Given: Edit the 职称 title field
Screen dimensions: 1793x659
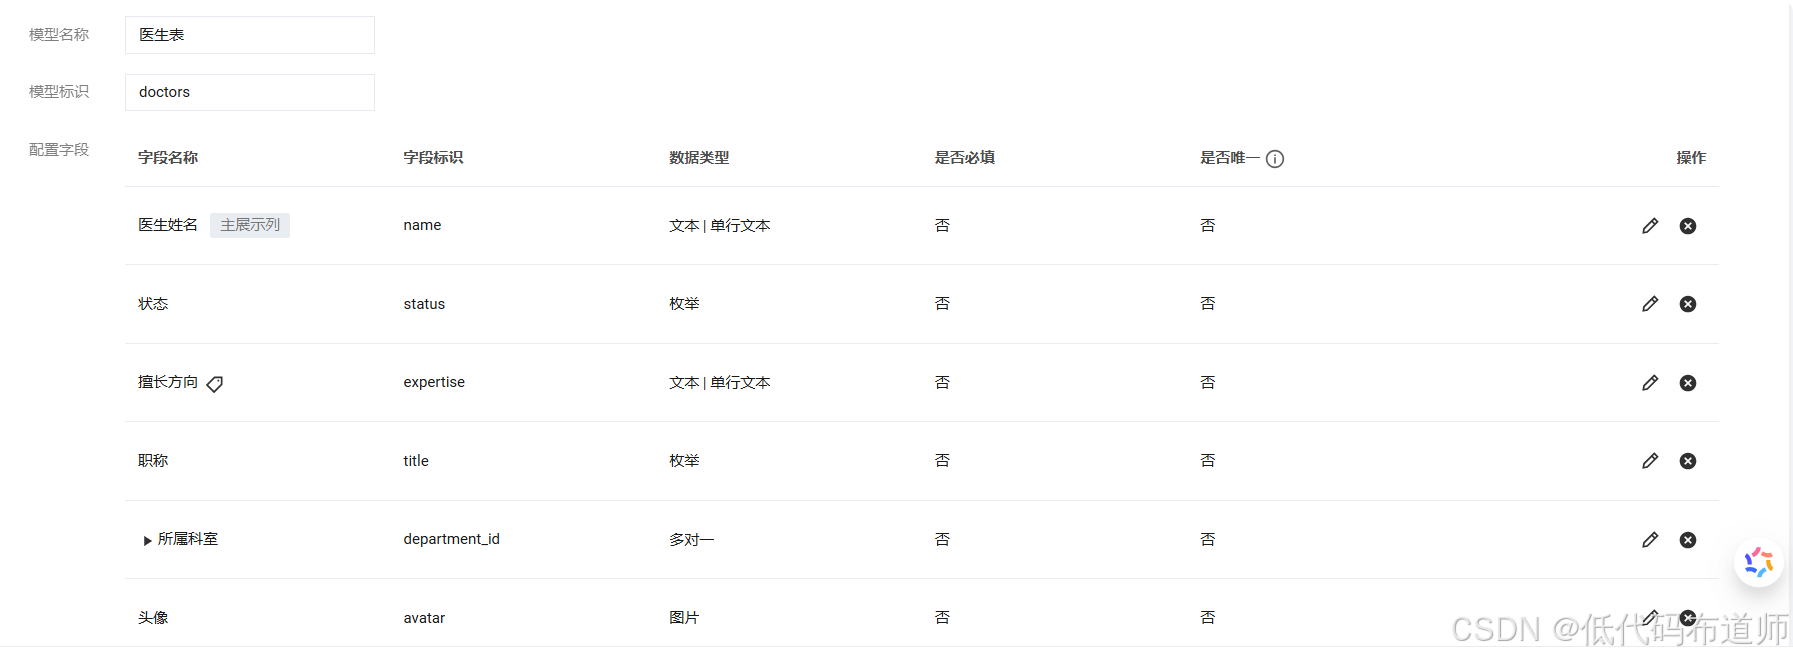Looking at the screenshot, I should 1650,461.
